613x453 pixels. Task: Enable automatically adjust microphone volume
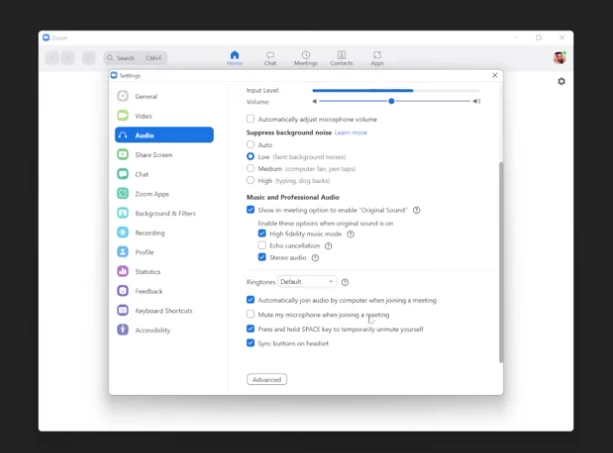pyautogui.click(x=251, y=119)
